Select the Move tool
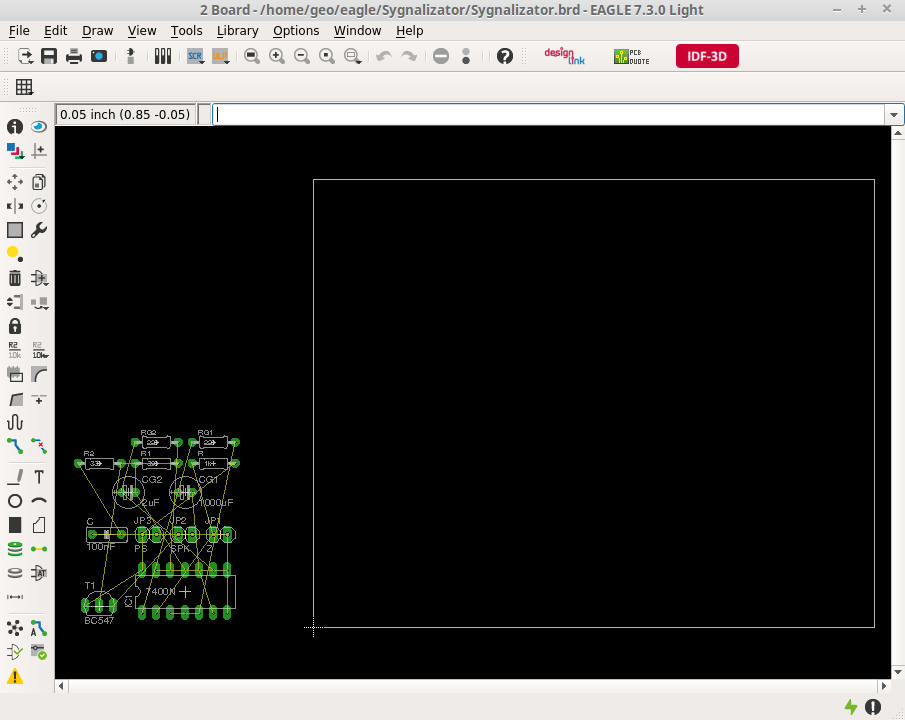The height and width of the screenshot is (720, 905). click(15, 182)
